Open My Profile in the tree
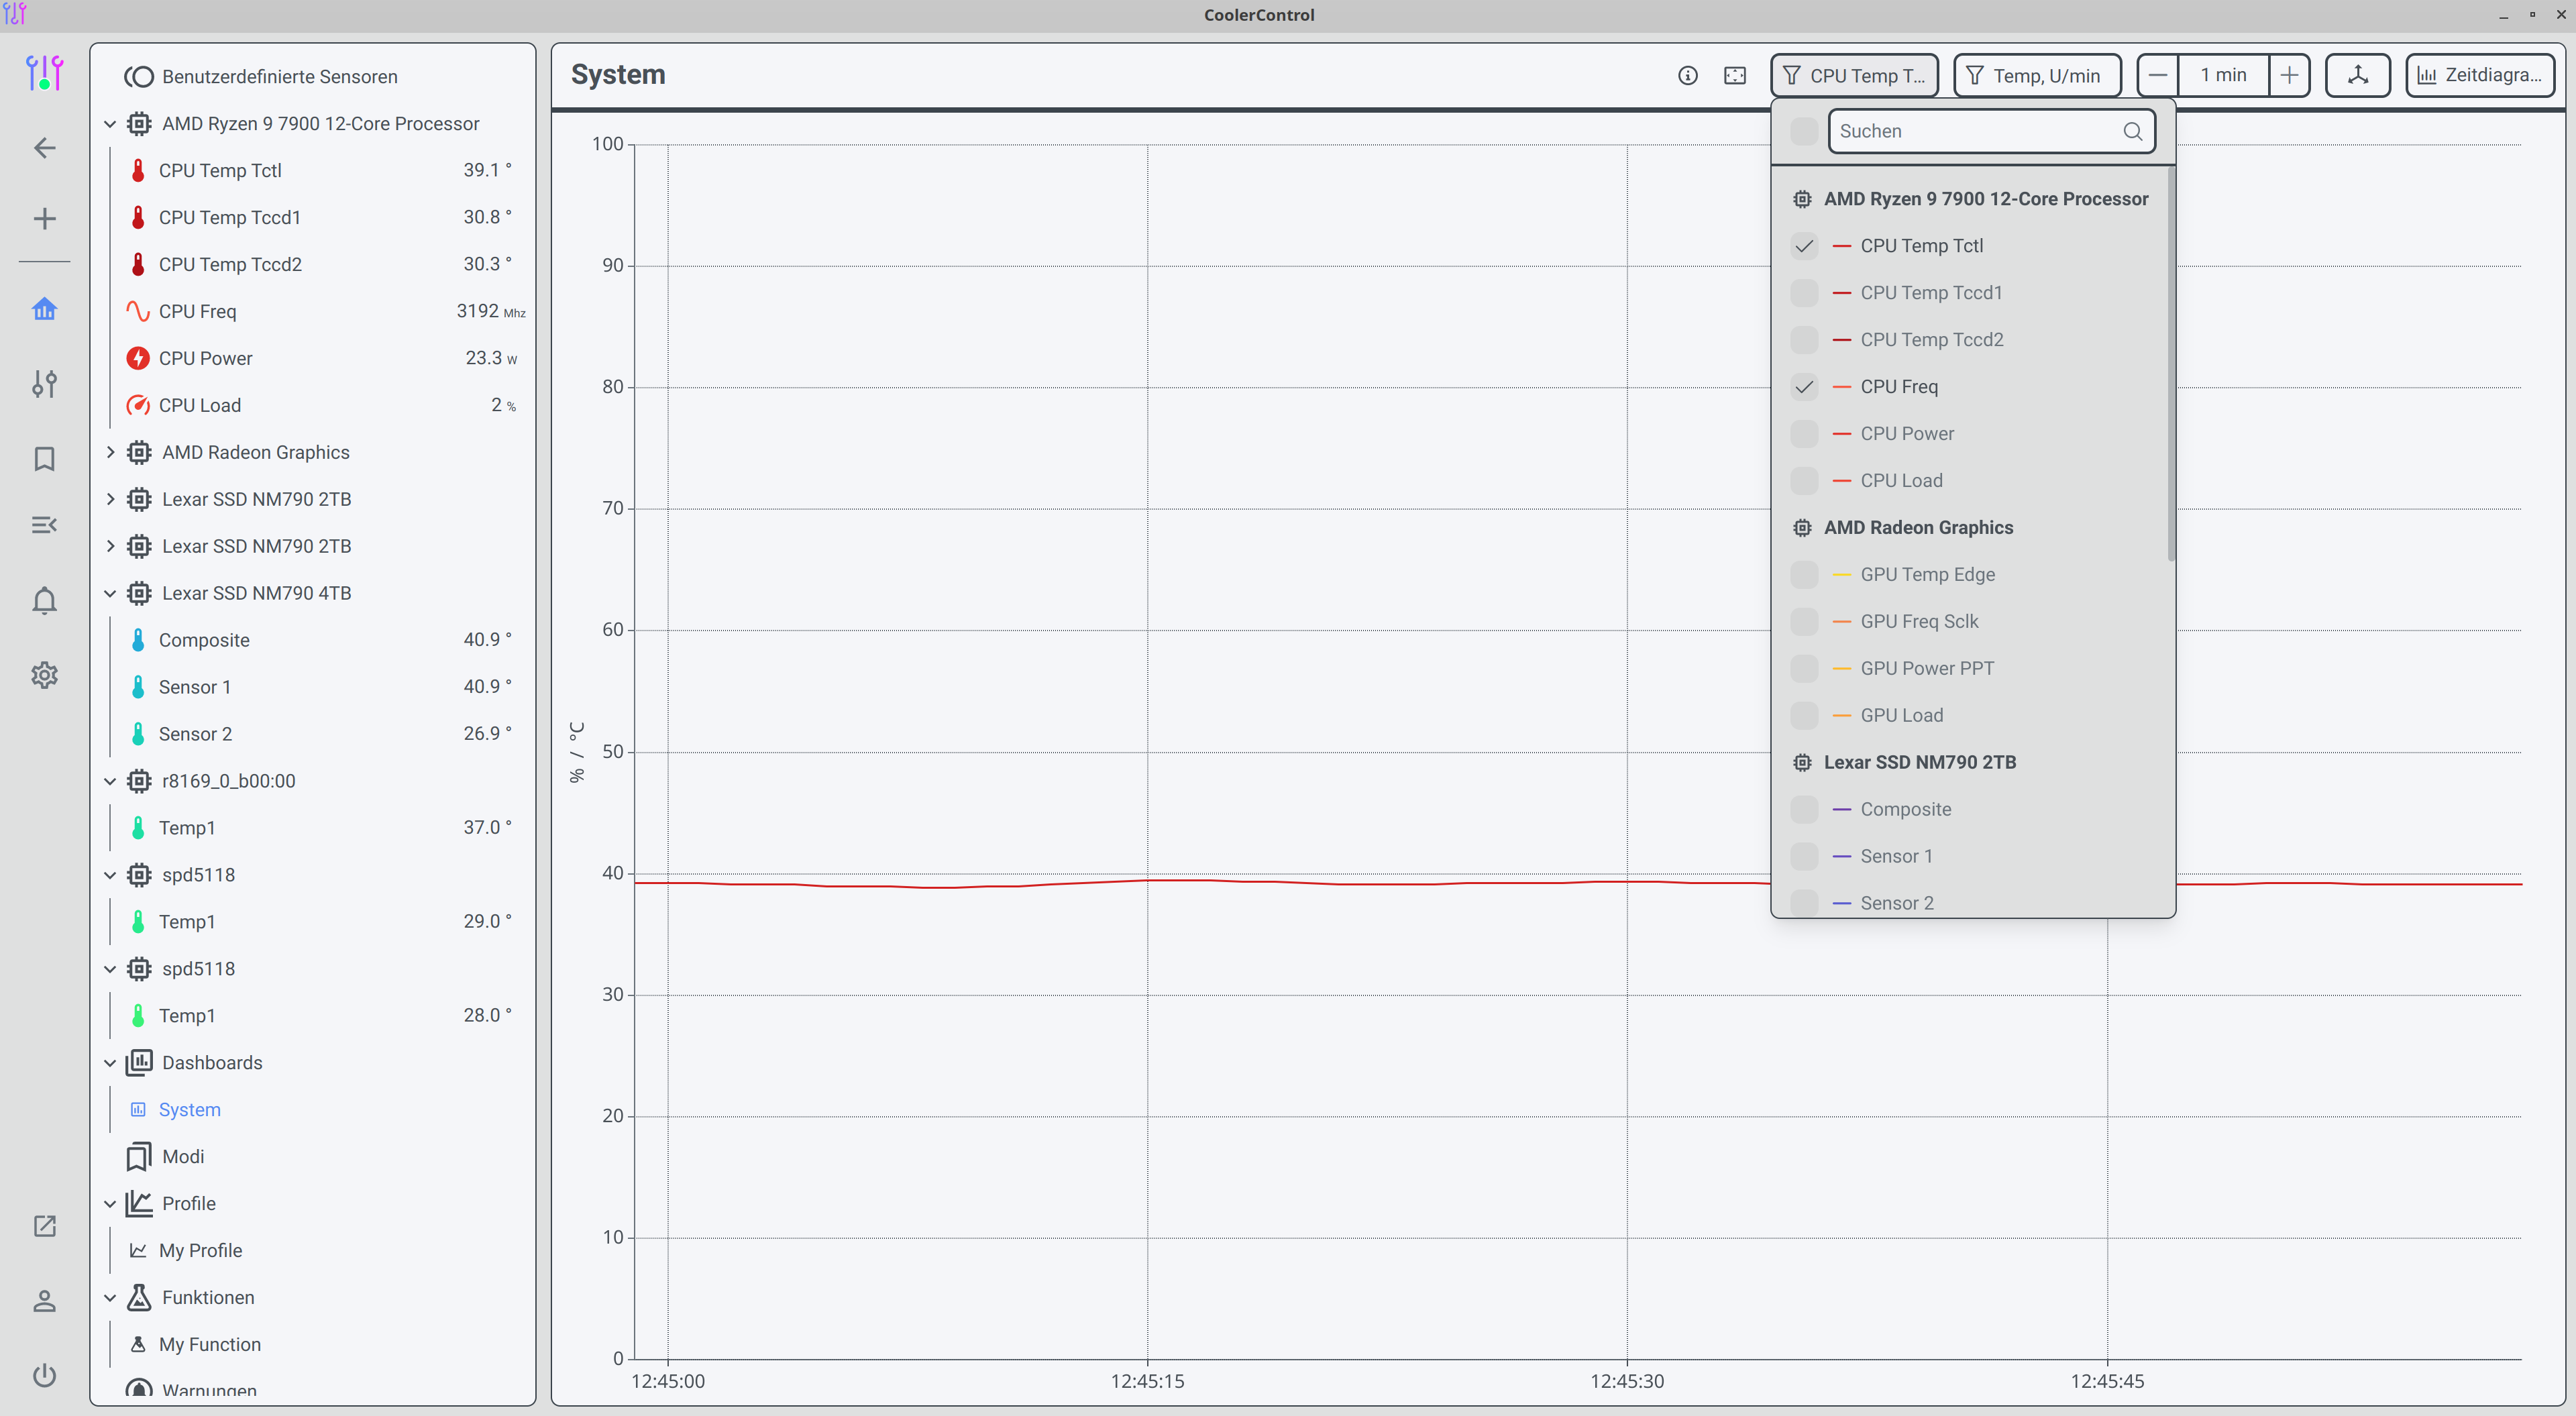The height and width of the screenshot is (1416, 2576). [200, 1250]
